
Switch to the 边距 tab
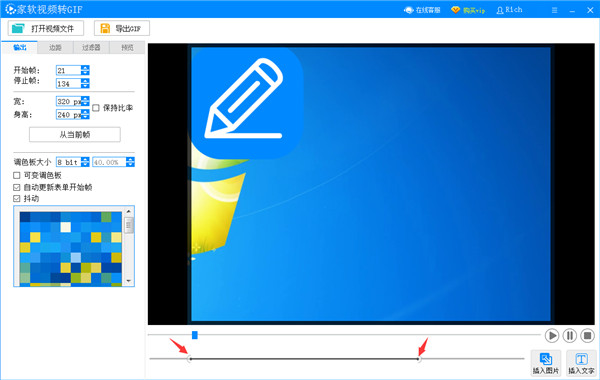tap(55, 47)
